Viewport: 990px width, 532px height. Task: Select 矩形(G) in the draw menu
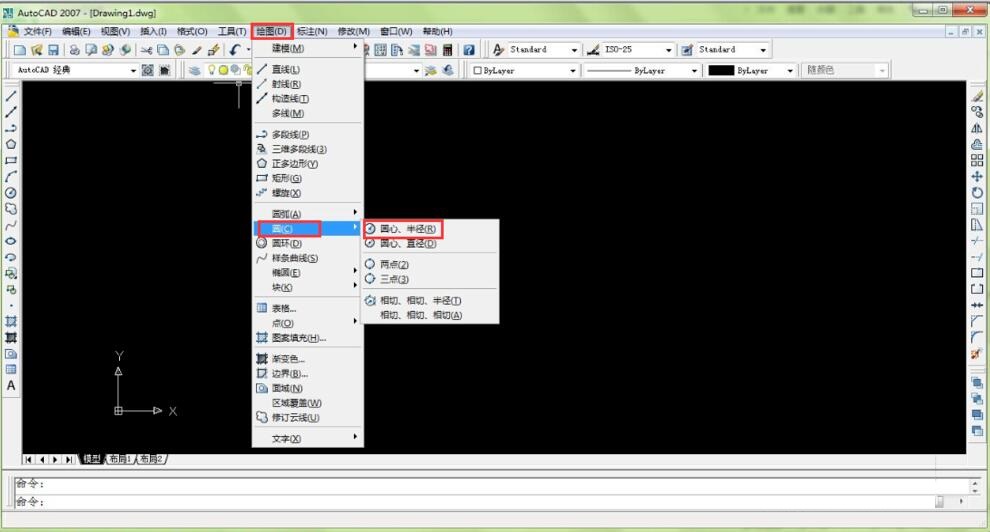pos(286,178)
